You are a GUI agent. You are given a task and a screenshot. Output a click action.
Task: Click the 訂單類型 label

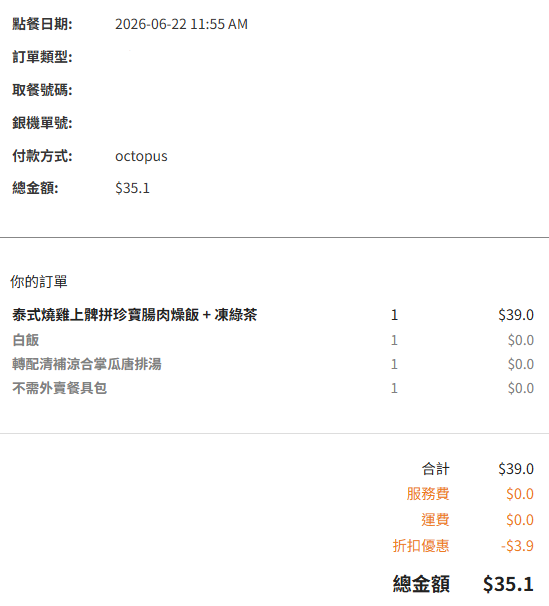[42, 57]
